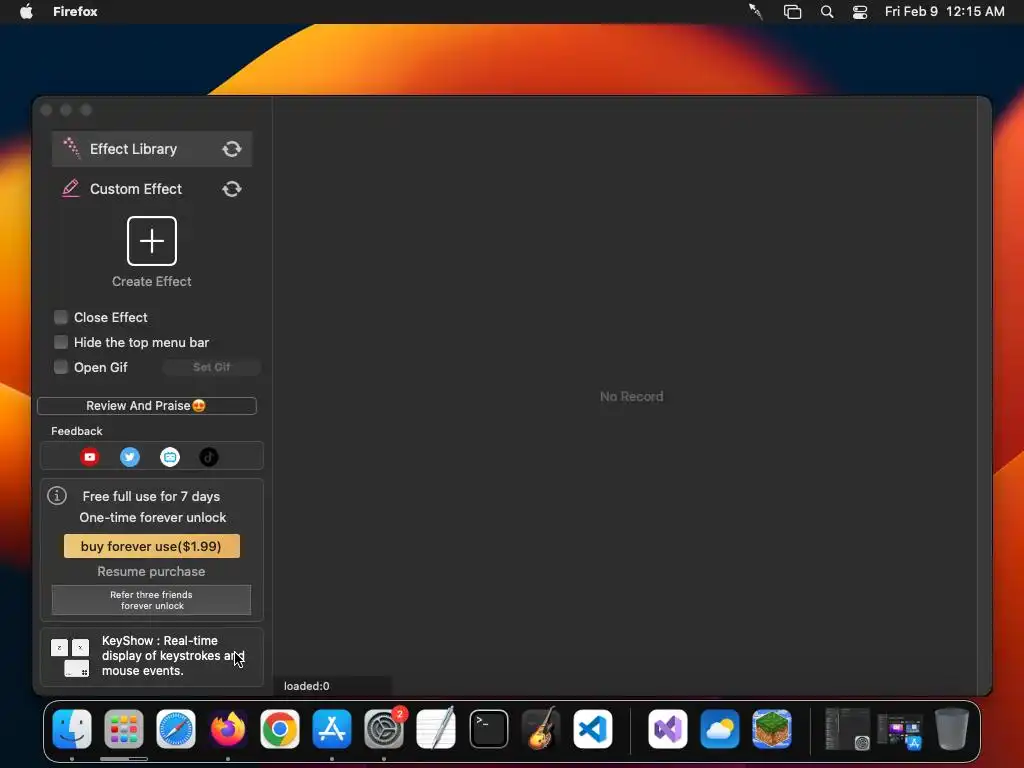This screenshot has height=768, width=1024.
Task: Open the minimized settings window in Dock
Action: (848, 729)
